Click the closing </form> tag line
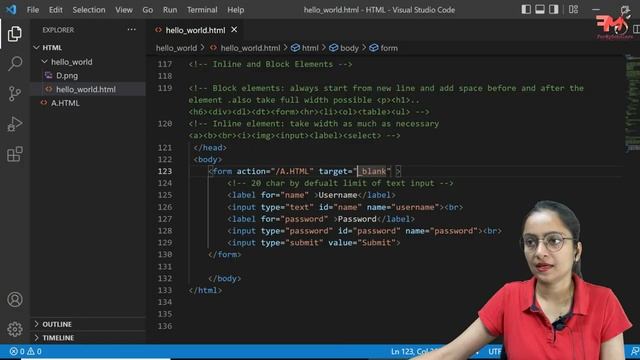This screenshot has width=640, height=360. pyautogui.click(x=224, y=254)
